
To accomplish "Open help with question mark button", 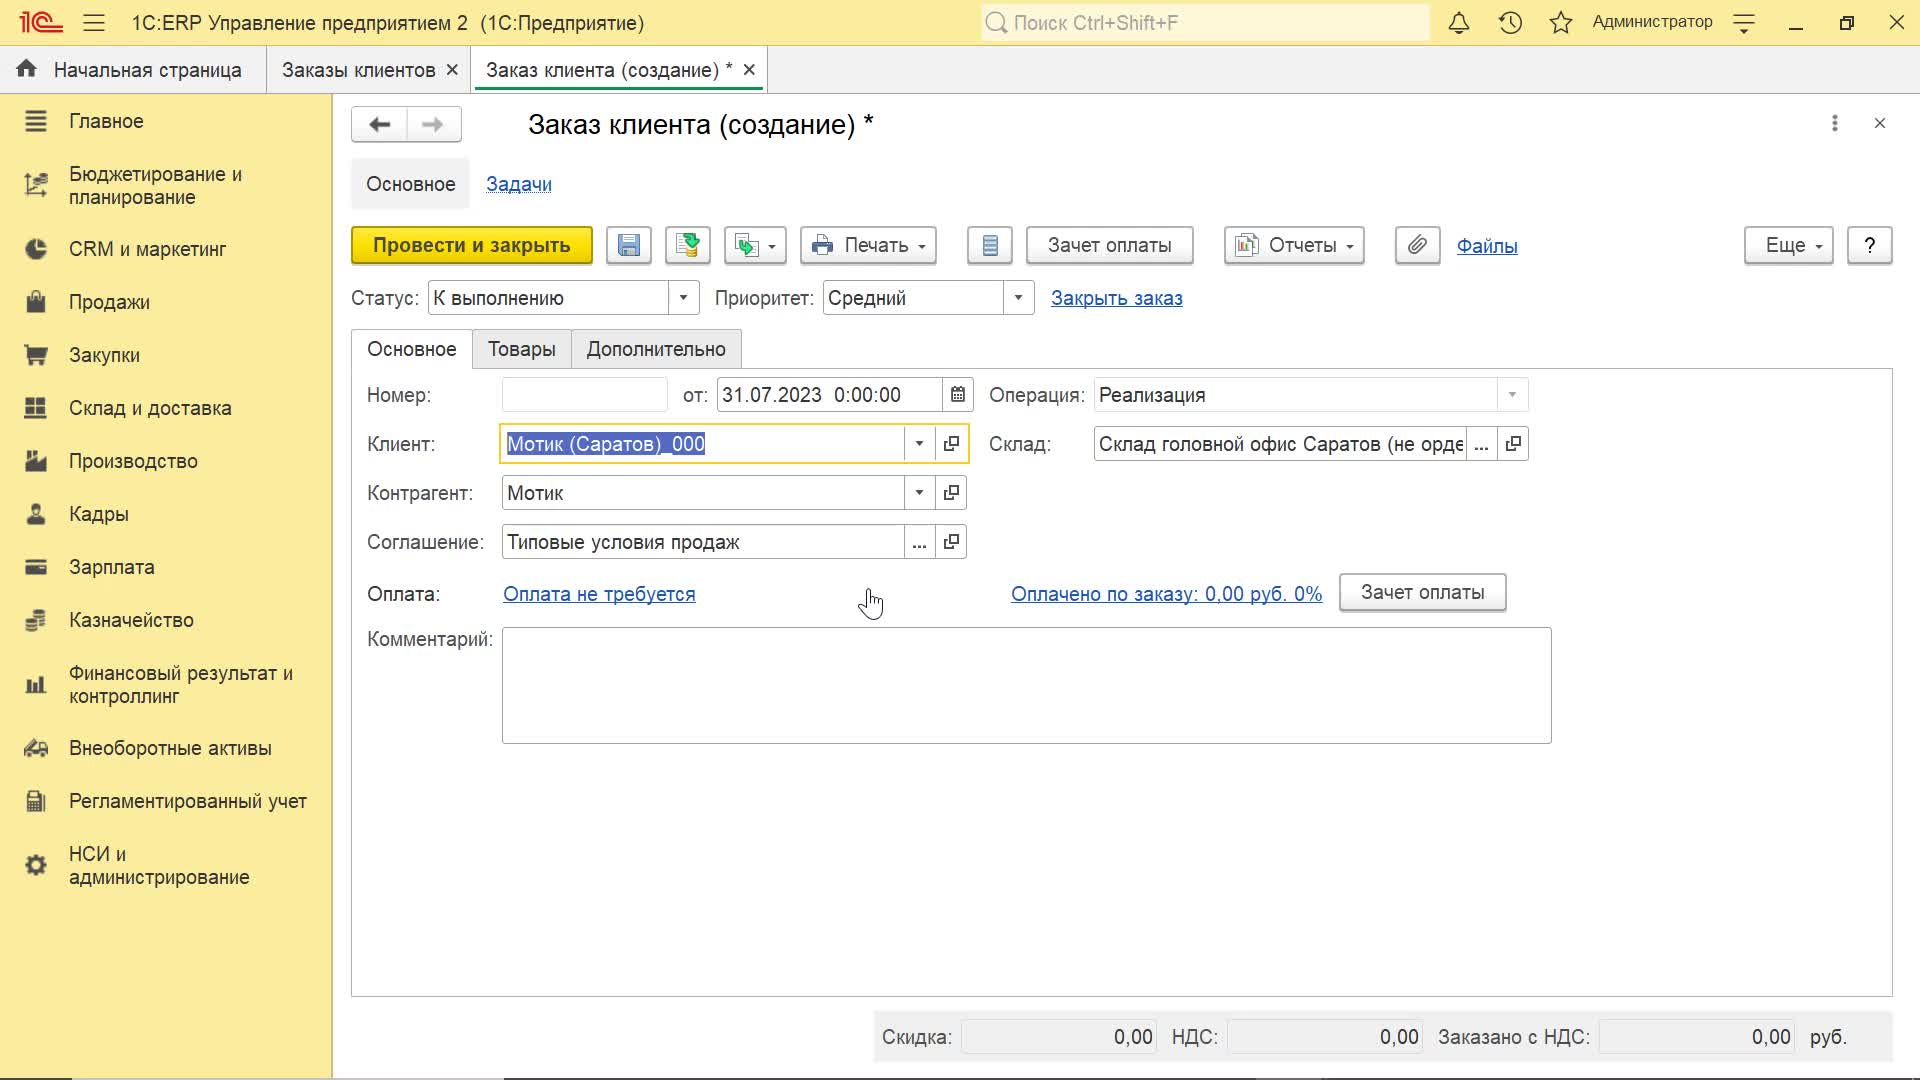I will point(1869,245).
